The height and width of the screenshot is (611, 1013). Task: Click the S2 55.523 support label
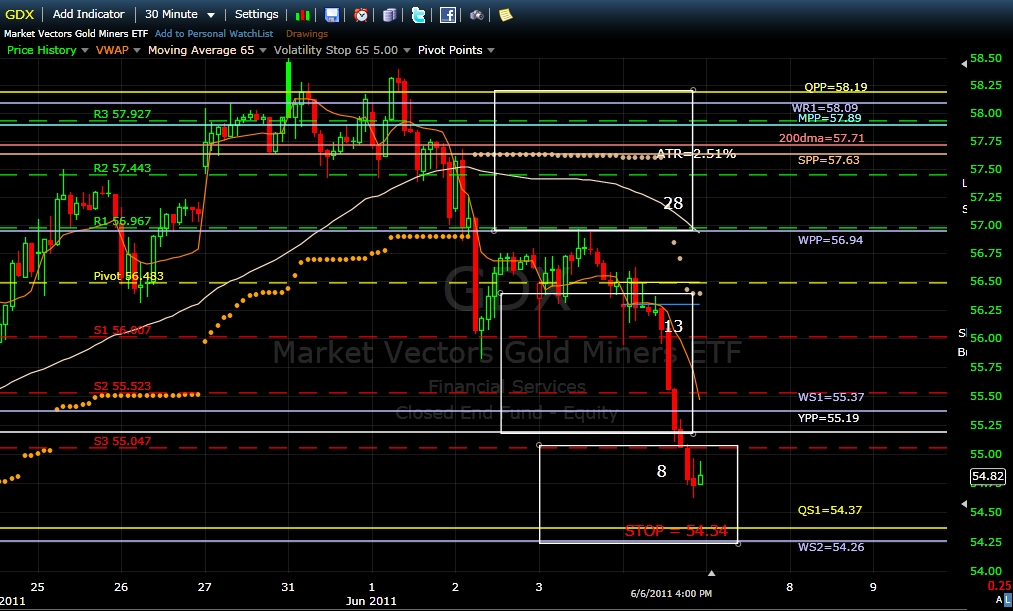pos(122,386)
